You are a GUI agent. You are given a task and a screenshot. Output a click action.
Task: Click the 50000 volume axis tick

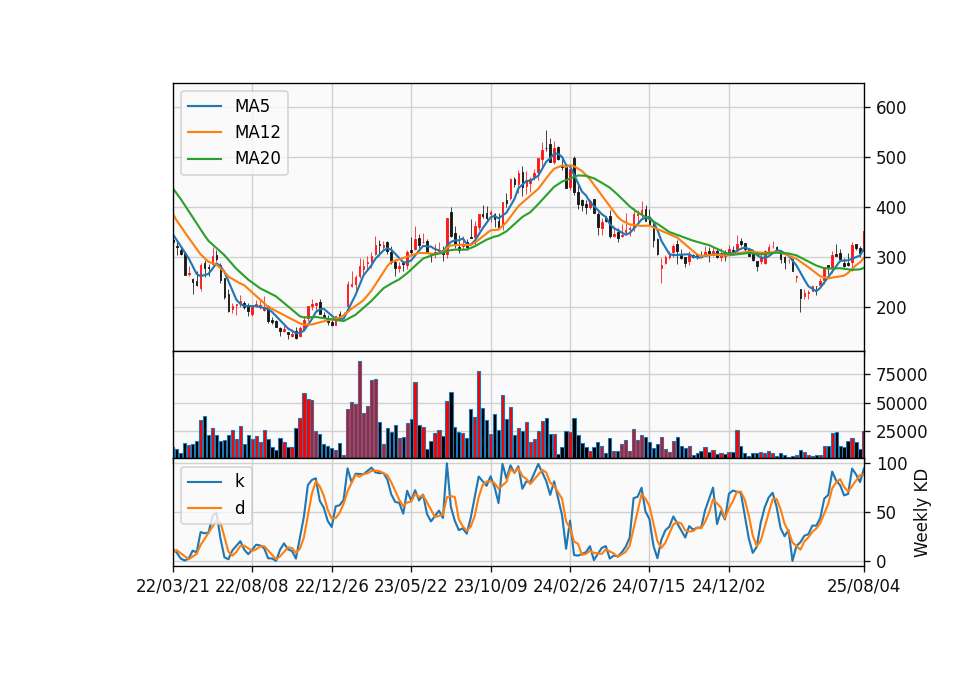pyautogui.click(x=901, y=403)
